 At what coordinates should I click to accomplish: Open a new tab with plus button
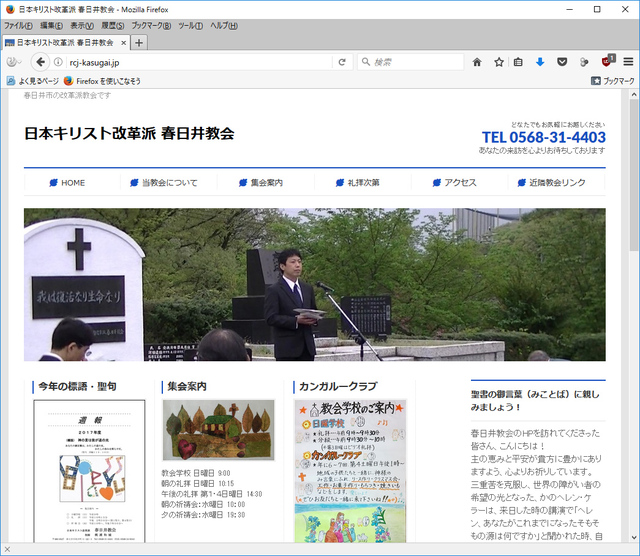pyautogui.click(x=139, y=42)
